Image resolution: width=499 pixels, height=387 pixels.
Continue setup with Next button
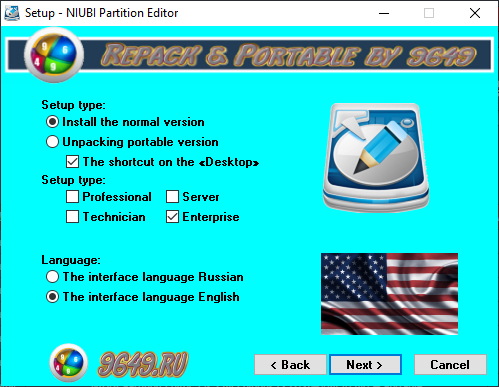coord(365,364)
